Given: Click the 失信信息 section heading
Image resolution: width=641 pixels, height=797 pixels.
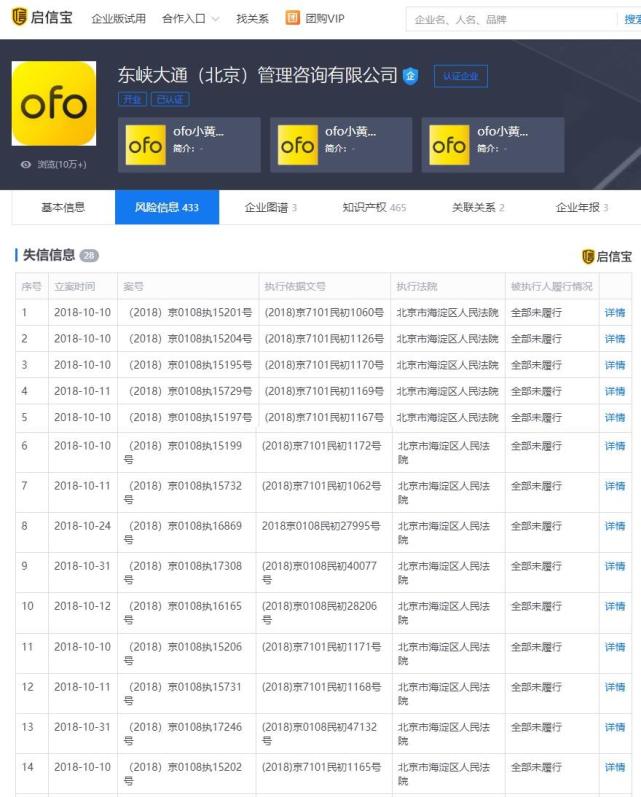Looking at the screenshot, I should point(49,255).
